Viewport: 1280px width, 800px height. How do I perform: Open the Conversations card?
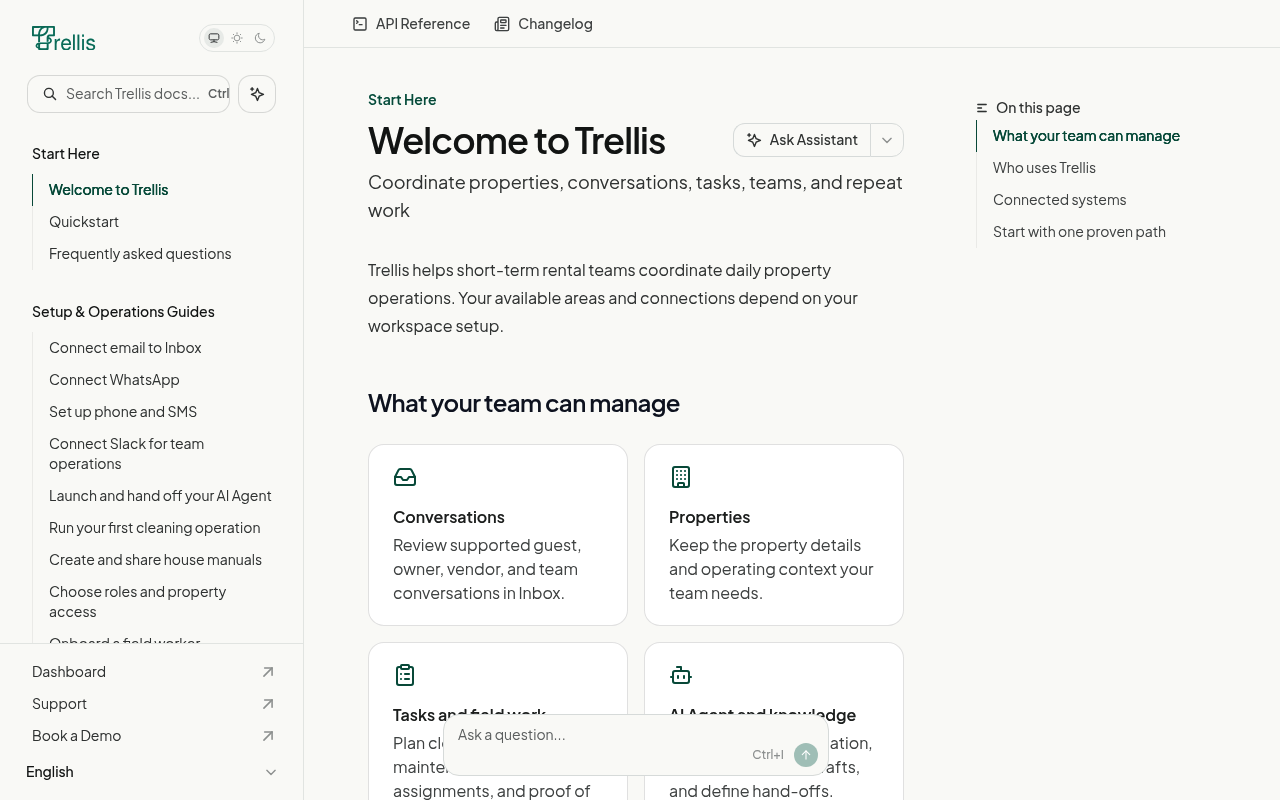tap(498, 535)
